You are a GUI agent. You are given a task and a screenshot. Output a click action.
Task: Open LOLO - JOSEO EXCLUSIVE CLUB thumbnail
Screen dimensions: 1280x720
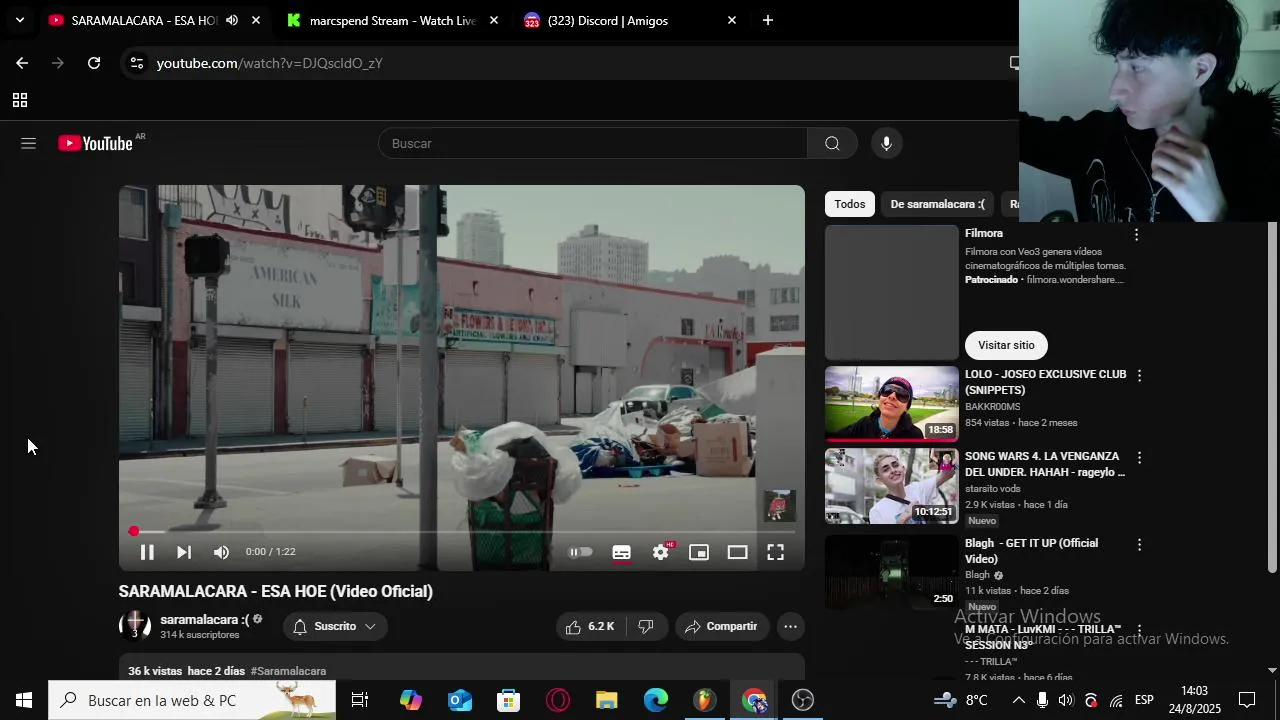[x=892, y=404]
